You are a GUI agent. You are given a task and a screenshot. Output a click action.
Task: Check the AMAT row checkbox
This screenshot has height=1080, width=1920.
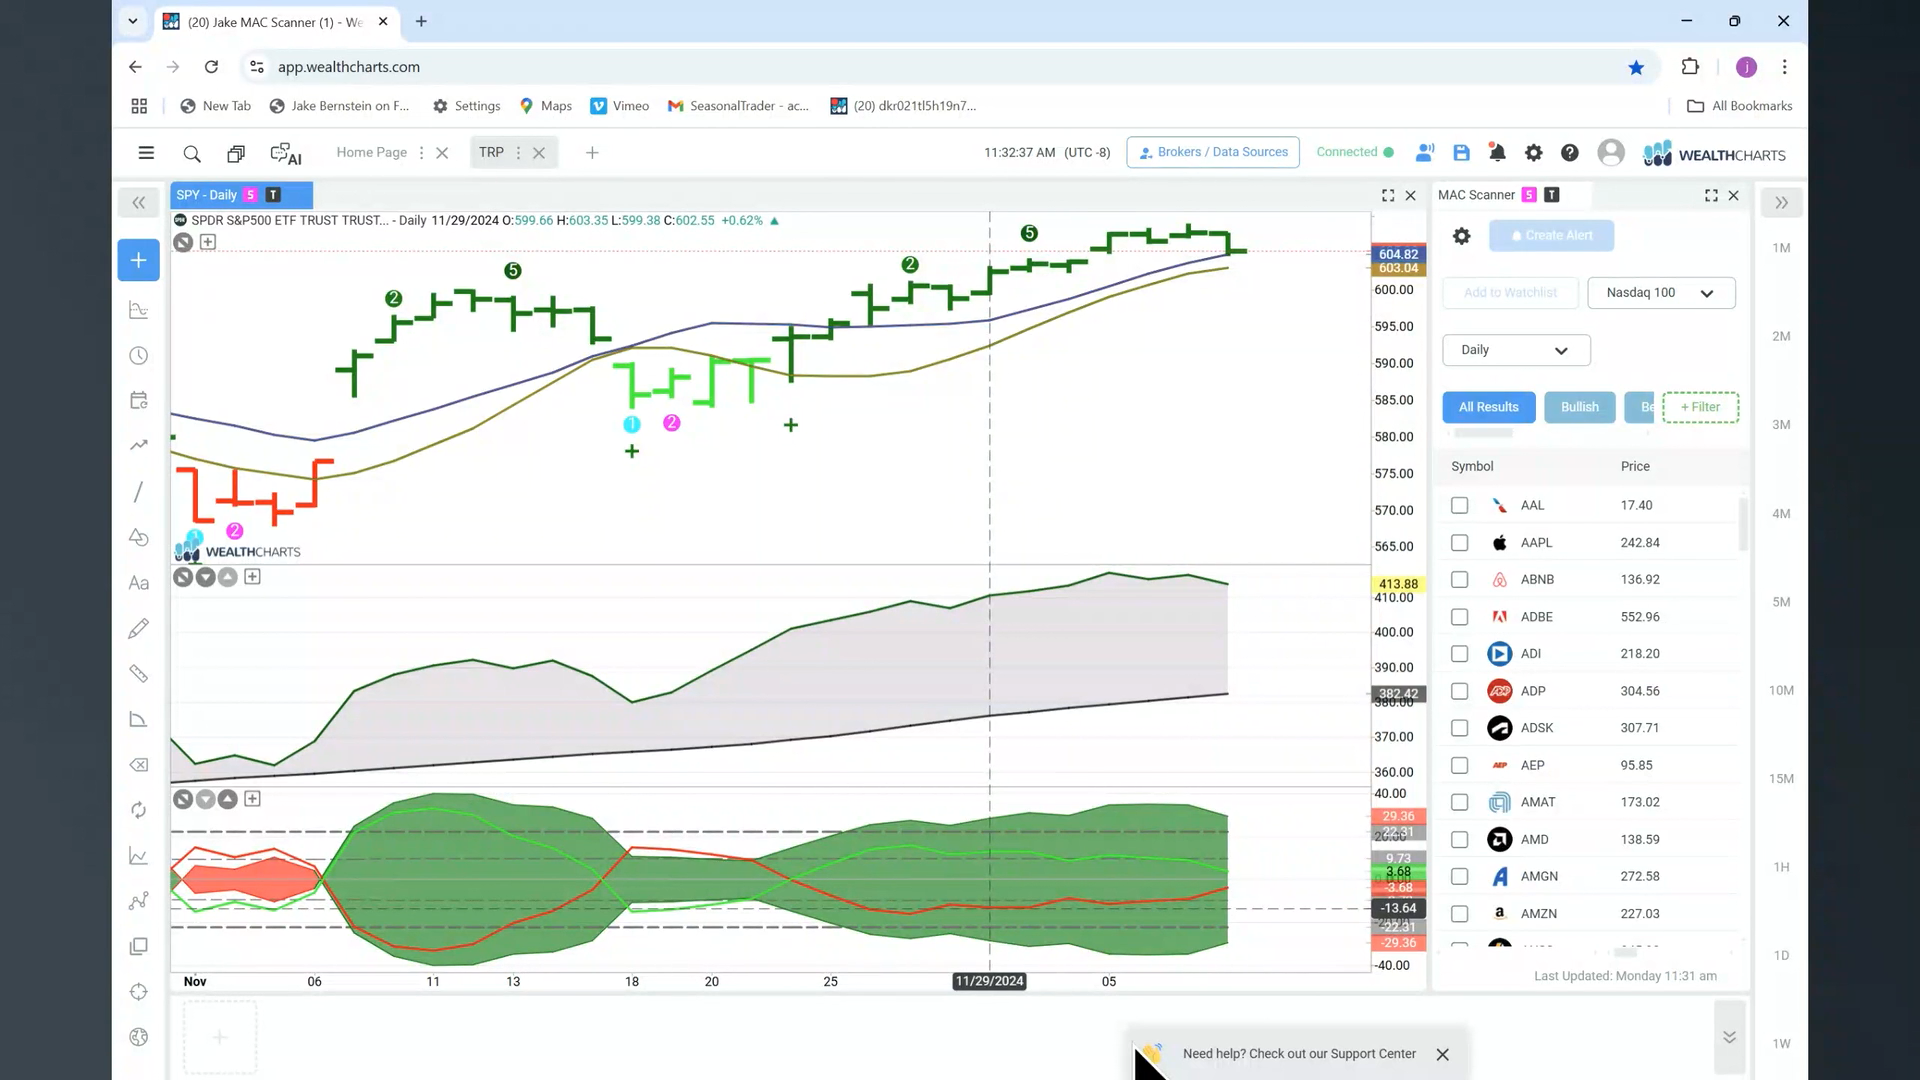click(1460, 802)
